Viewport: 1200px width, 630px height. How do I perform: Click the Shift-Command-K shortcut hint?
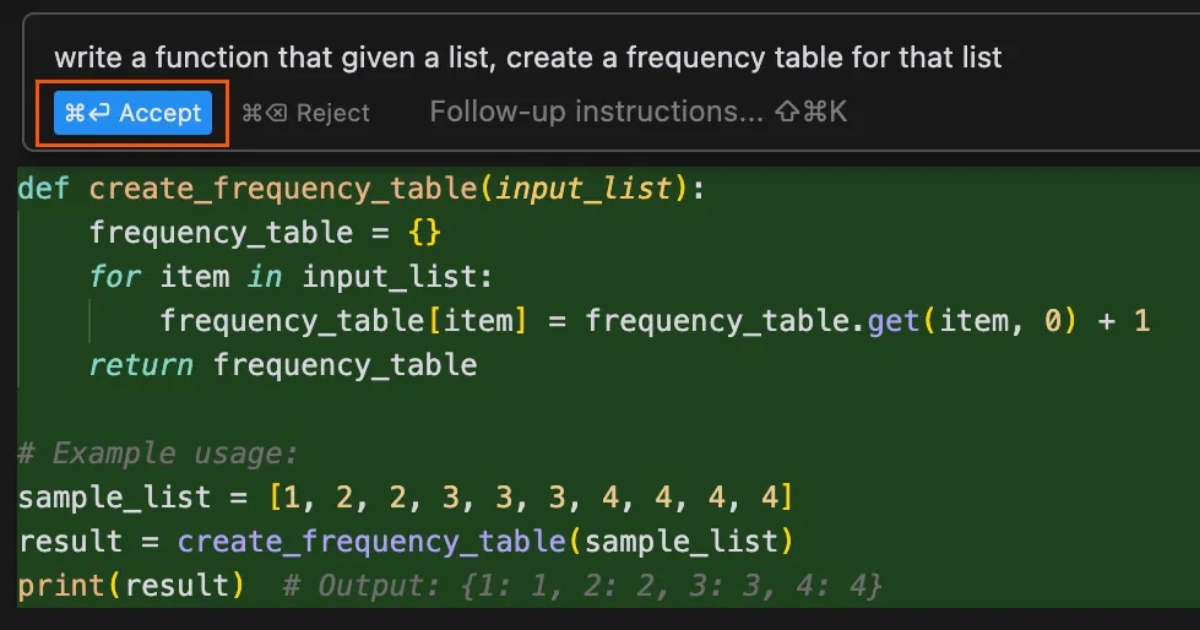coord(811,112)
